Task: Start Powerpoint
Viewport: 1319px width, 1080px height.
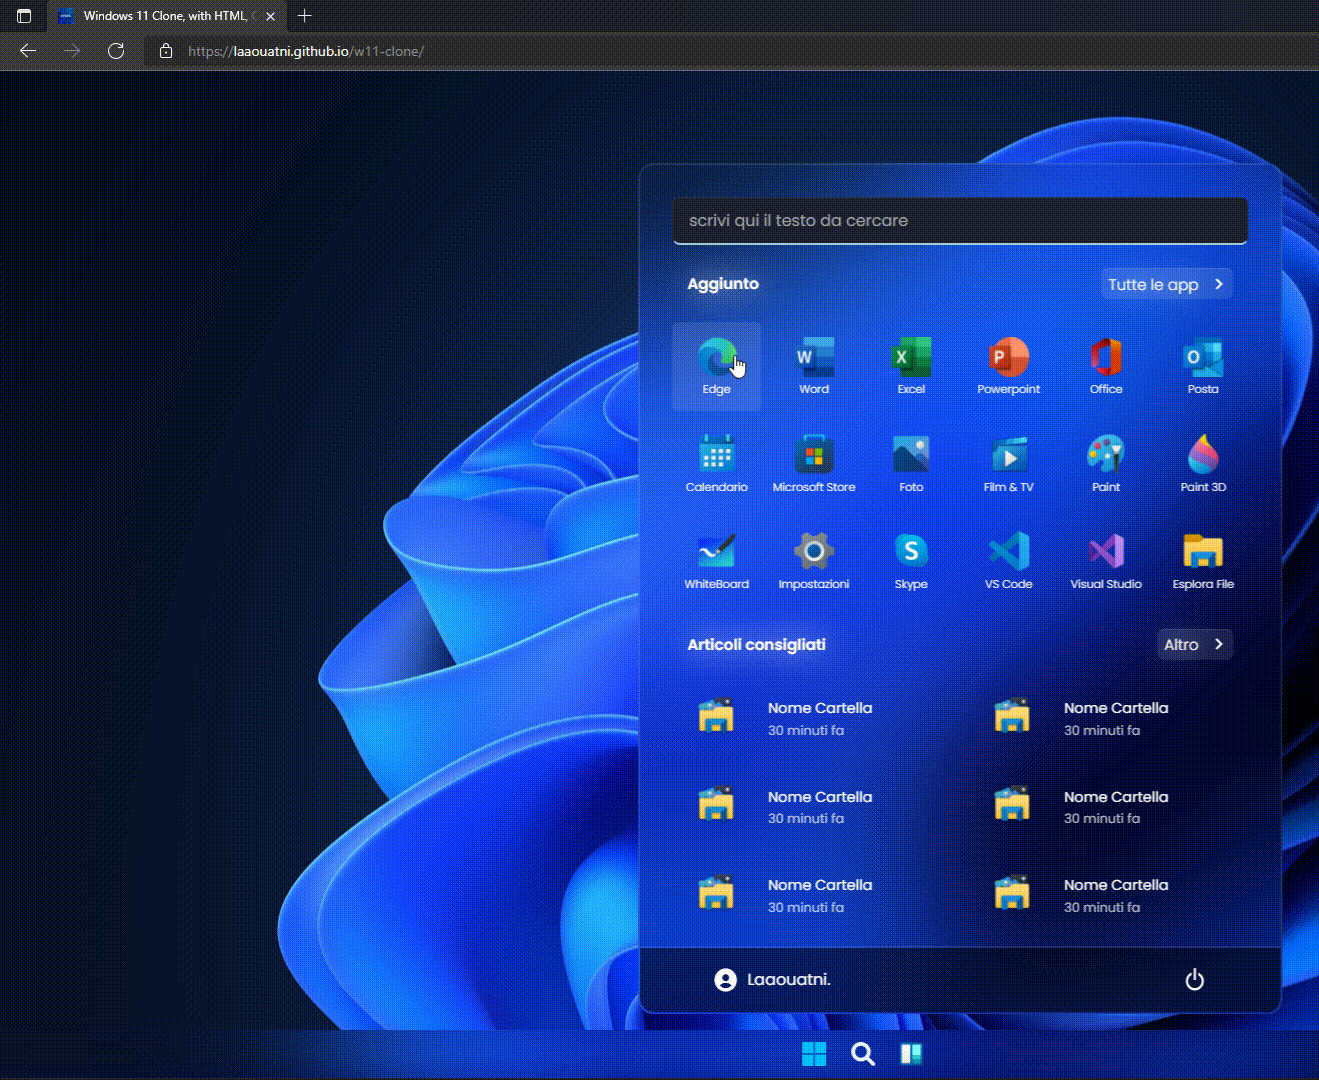Action: coord(1008,365)
